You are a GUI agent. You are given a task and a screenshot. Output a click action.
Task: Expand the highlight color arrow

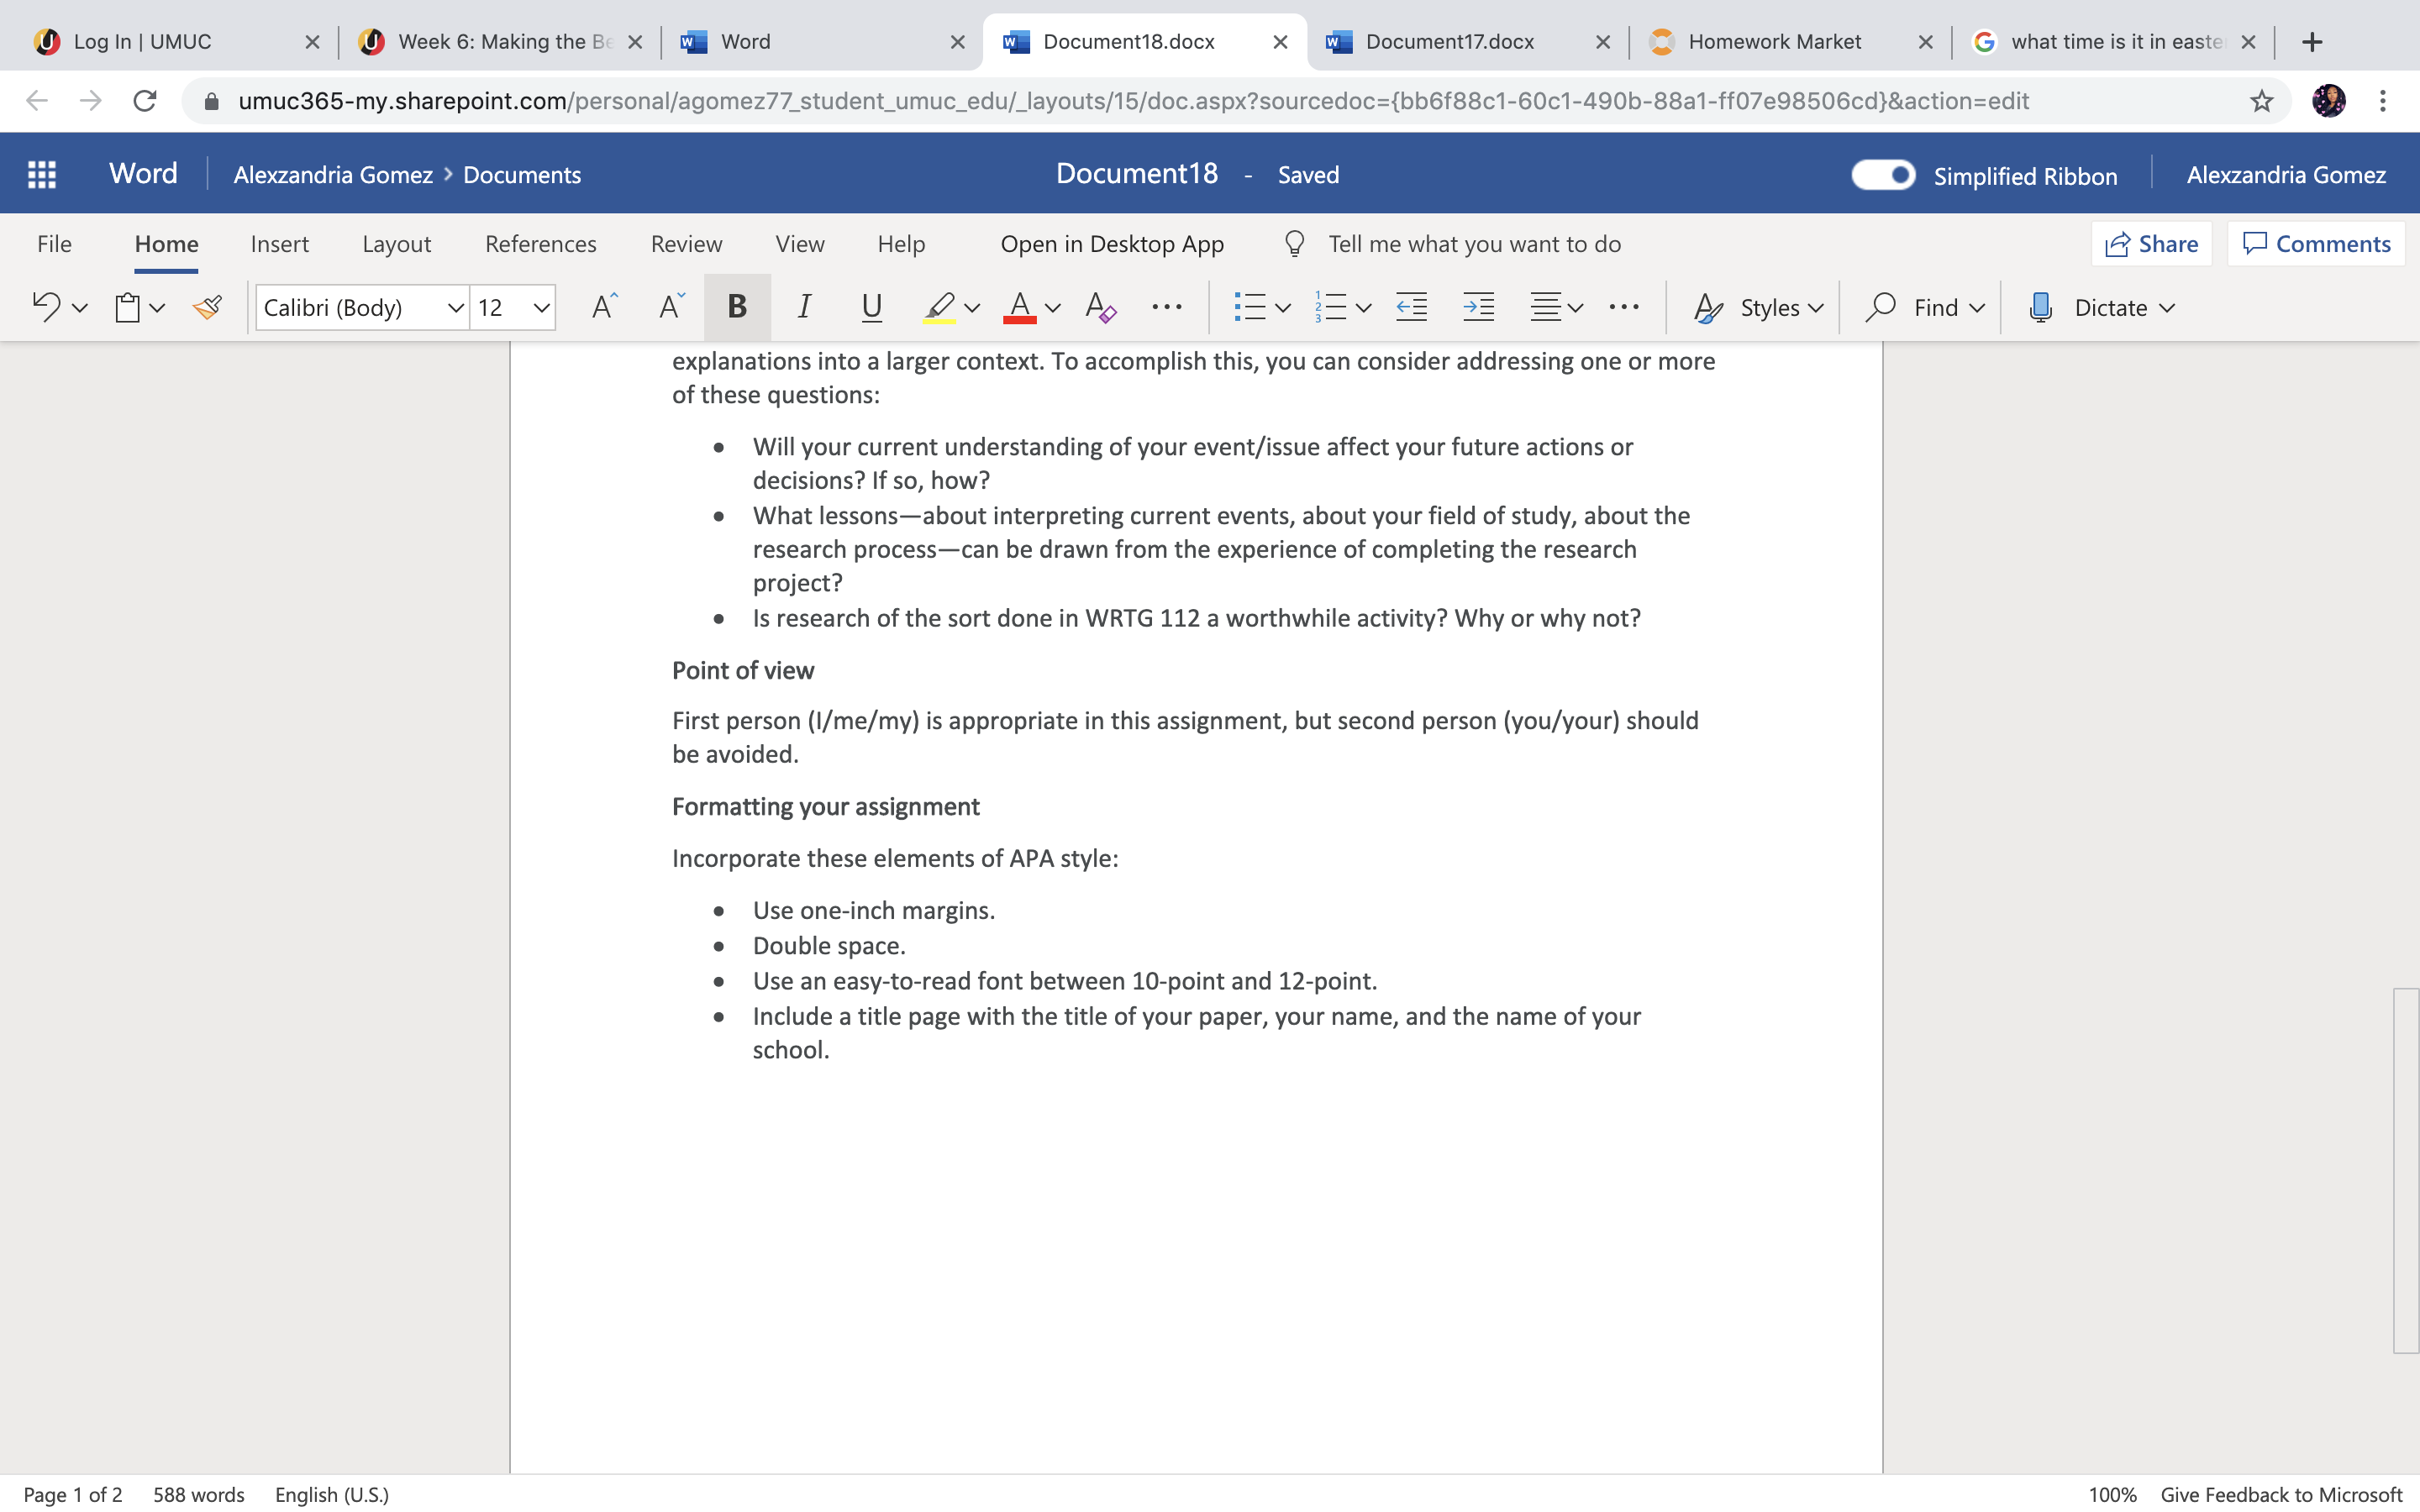(x=972, y=308)
